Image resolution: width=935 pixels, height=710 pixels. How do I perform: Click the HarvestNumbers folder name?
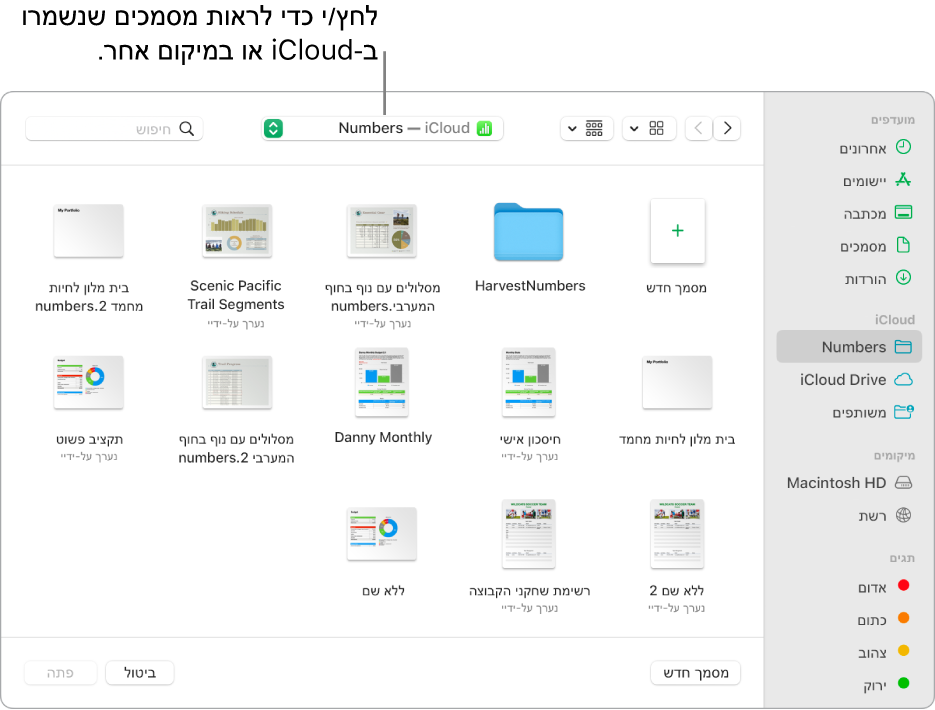pyautogui.click(x=530, y=286)
